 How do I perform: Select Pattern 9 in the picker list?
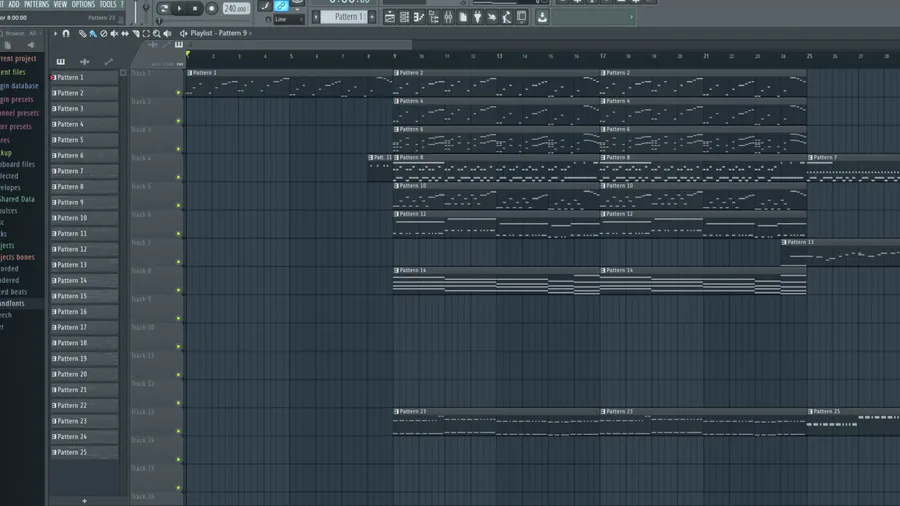point(84,203)
